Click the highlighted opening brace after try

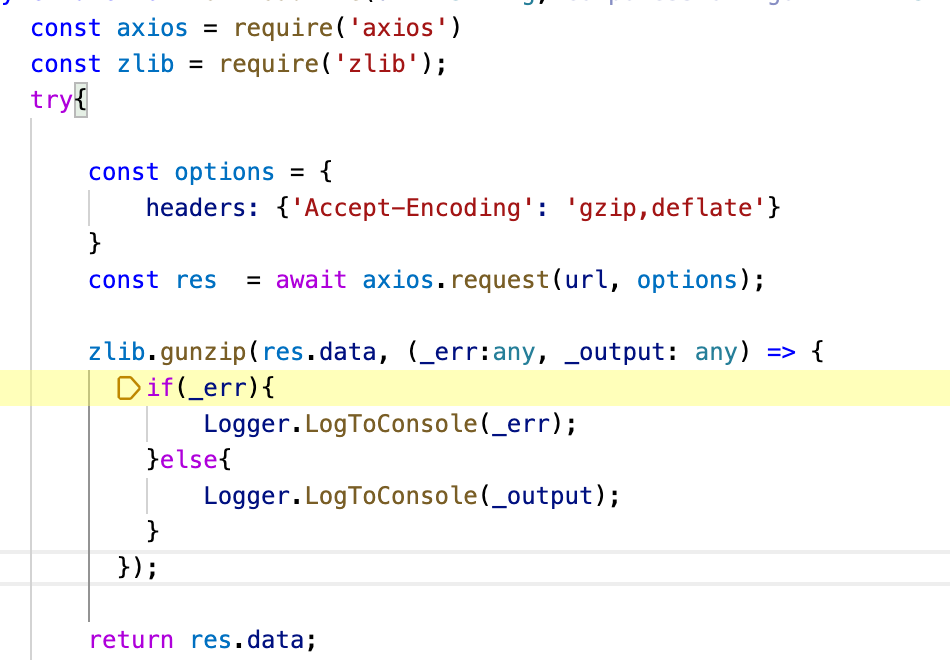coord(81,100)
